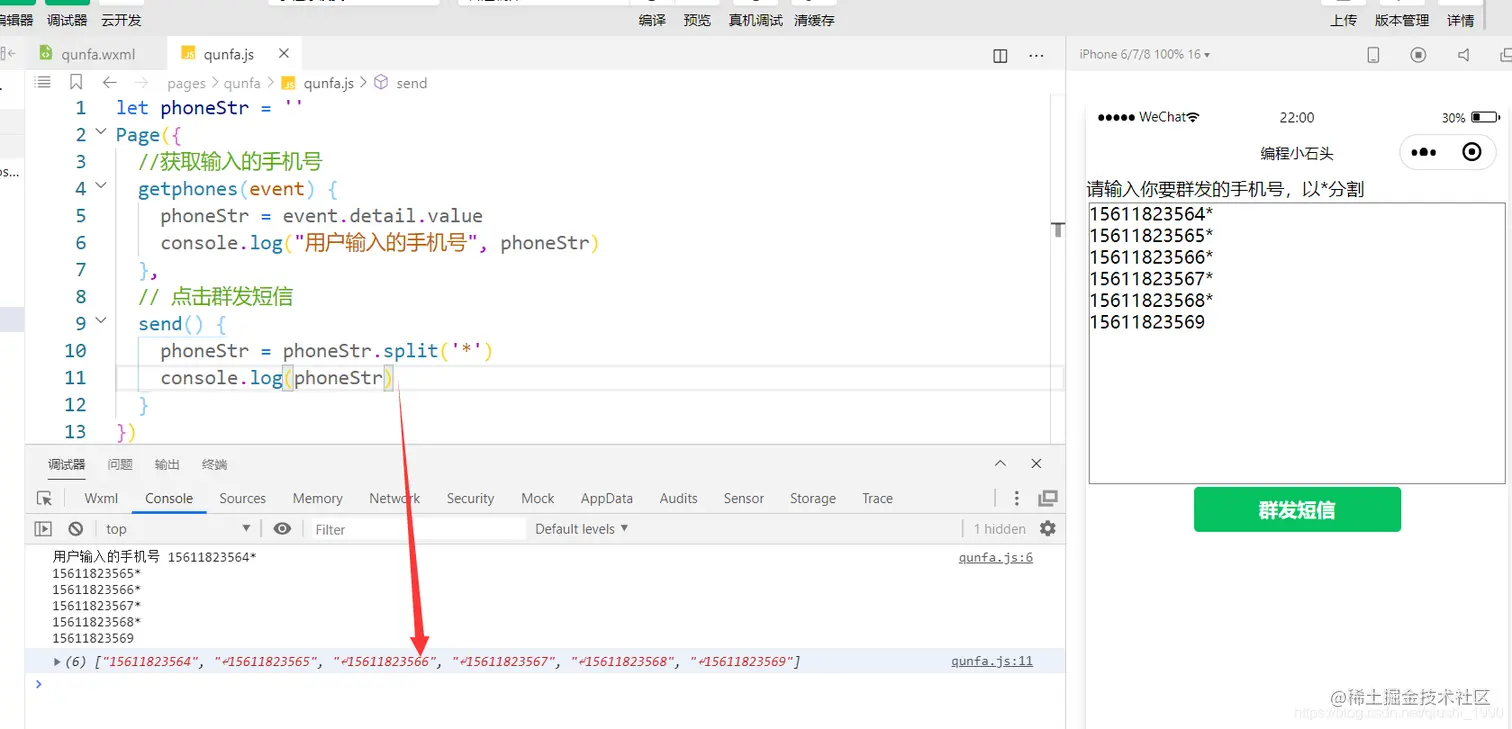Image resolution: width=1512 pixels, height=729 pixels.
Task: Navigate forward with right arrow
Action: (141, 83)
